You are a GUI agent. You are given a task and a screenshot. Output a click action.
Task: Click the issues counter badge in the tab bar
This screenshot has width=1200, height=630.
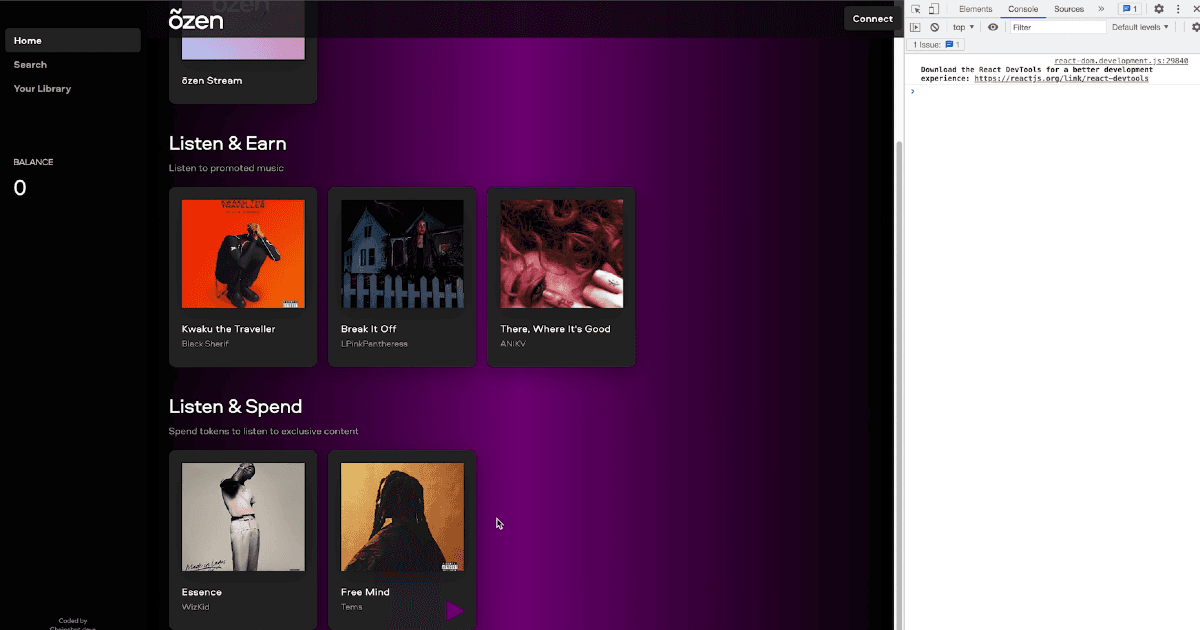point(1129,9)
